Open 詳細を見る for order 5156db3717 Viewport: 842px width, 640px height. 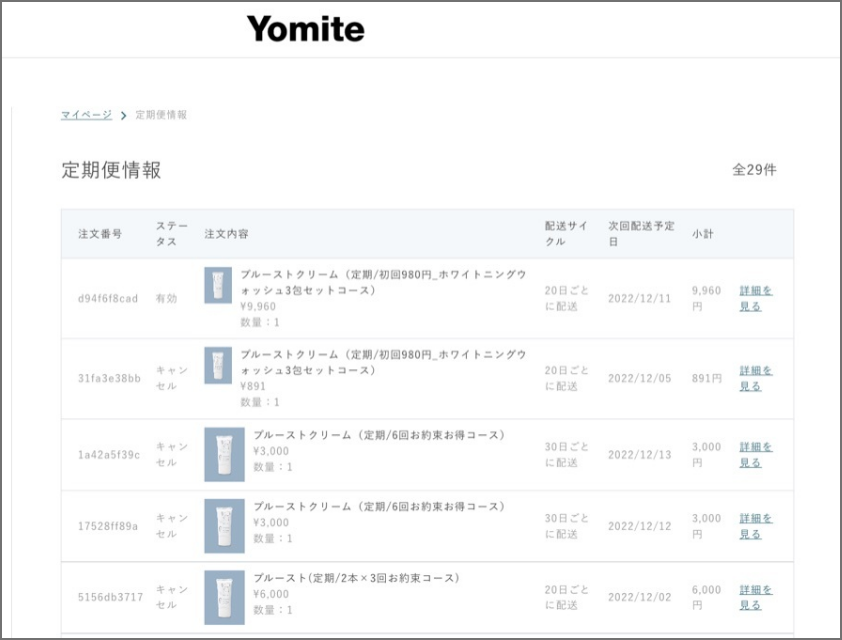(755, 597)
